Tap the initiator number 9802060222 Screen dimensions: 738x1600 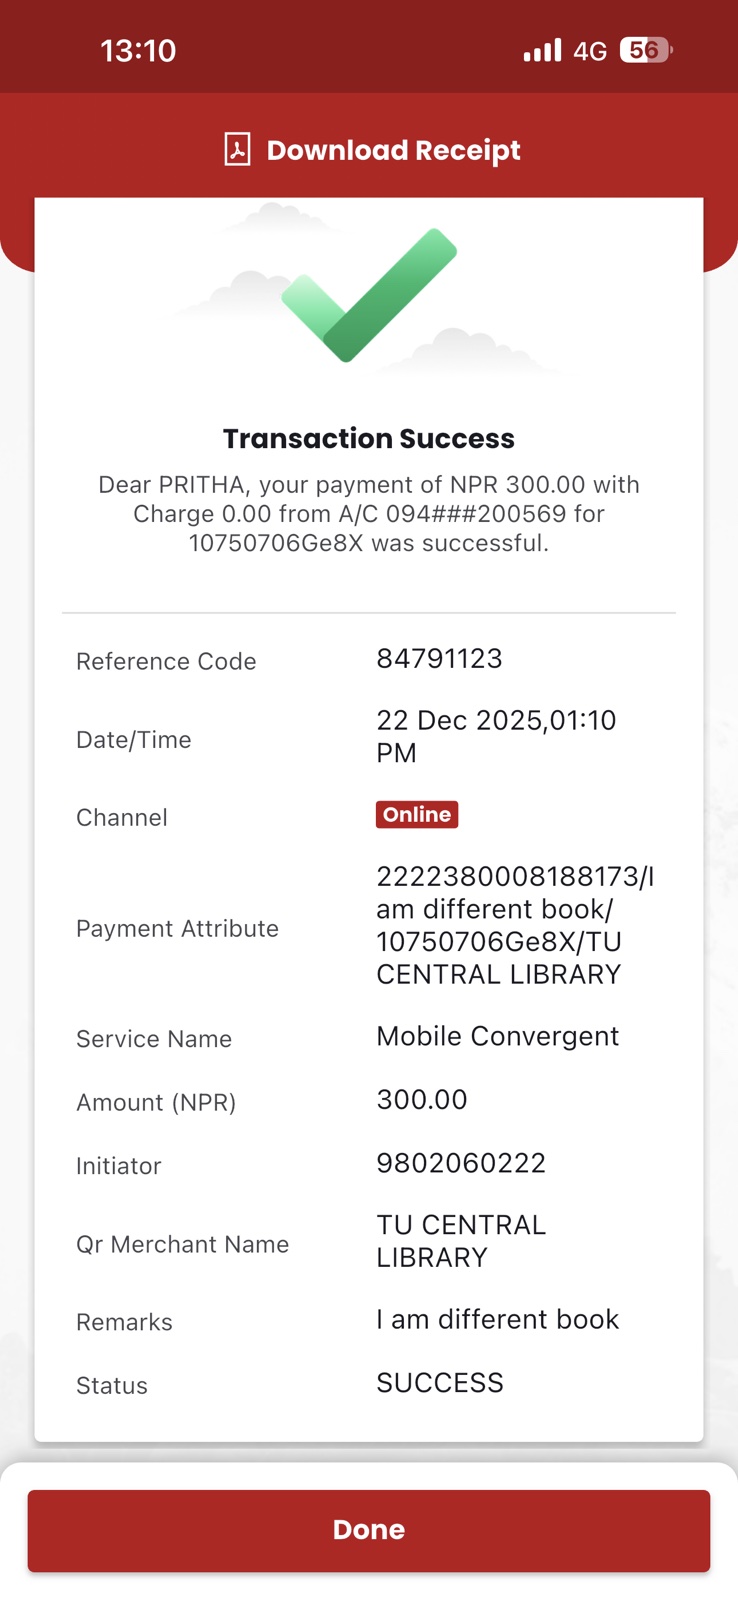[461, 1163]
